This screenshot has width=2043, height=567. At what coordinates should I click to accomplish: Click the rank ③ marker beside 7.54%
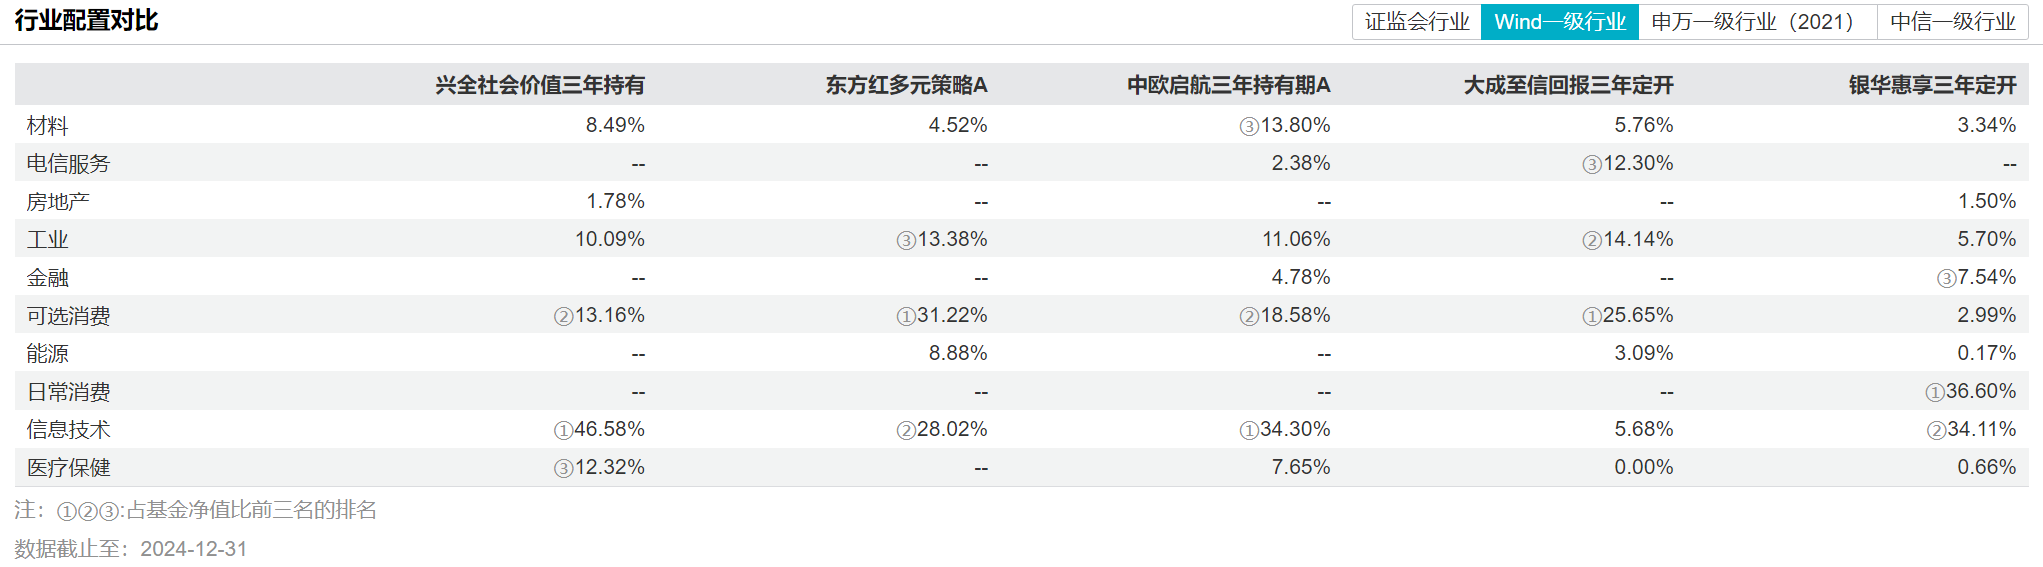tap(1946, 279)
